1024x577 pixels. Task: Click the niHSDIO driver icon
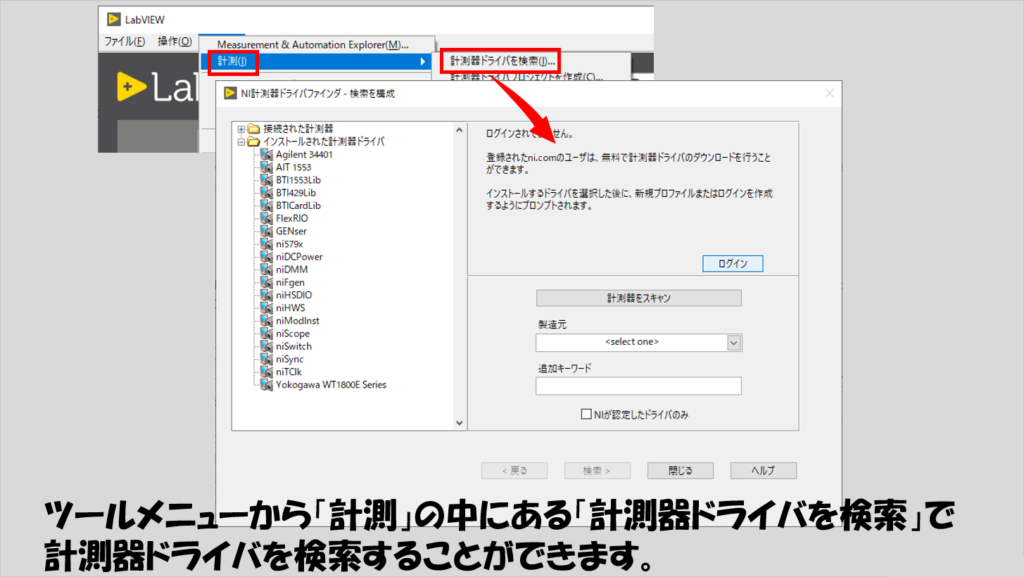(266, 295)
